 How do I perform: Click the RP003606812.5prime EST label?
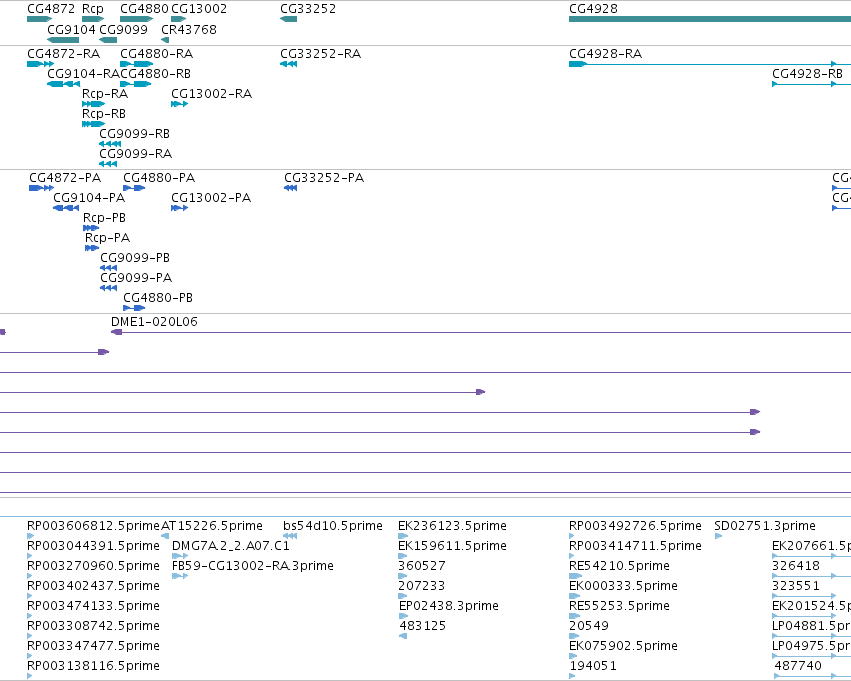pyautogui.click(x=93, y=526)
